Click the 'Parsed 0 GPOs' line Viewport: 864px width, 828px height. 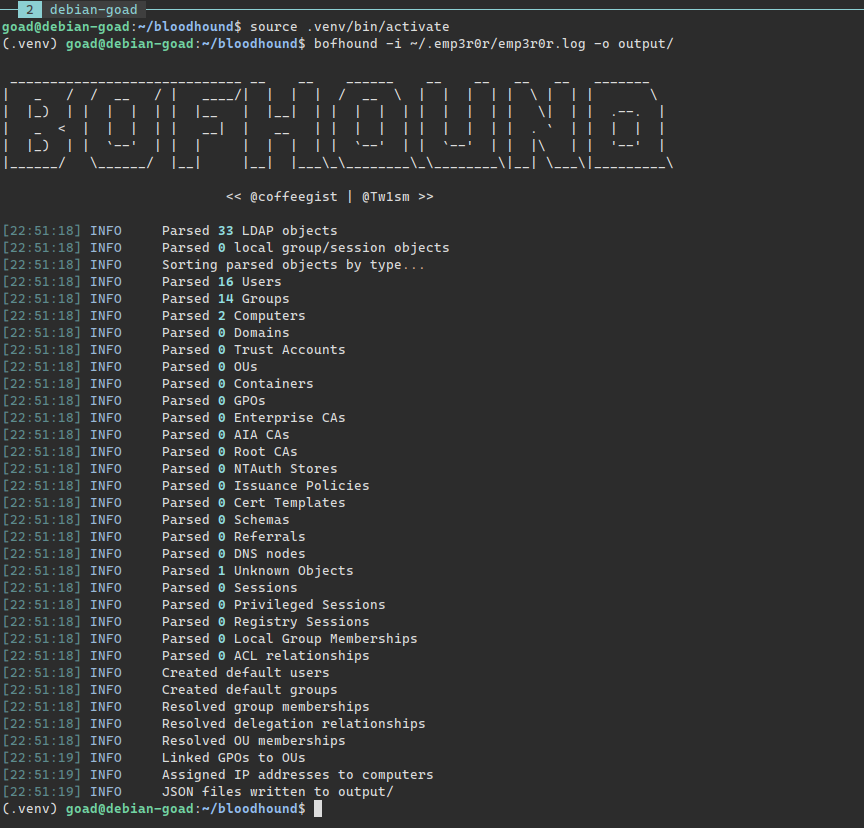point(213,401)
